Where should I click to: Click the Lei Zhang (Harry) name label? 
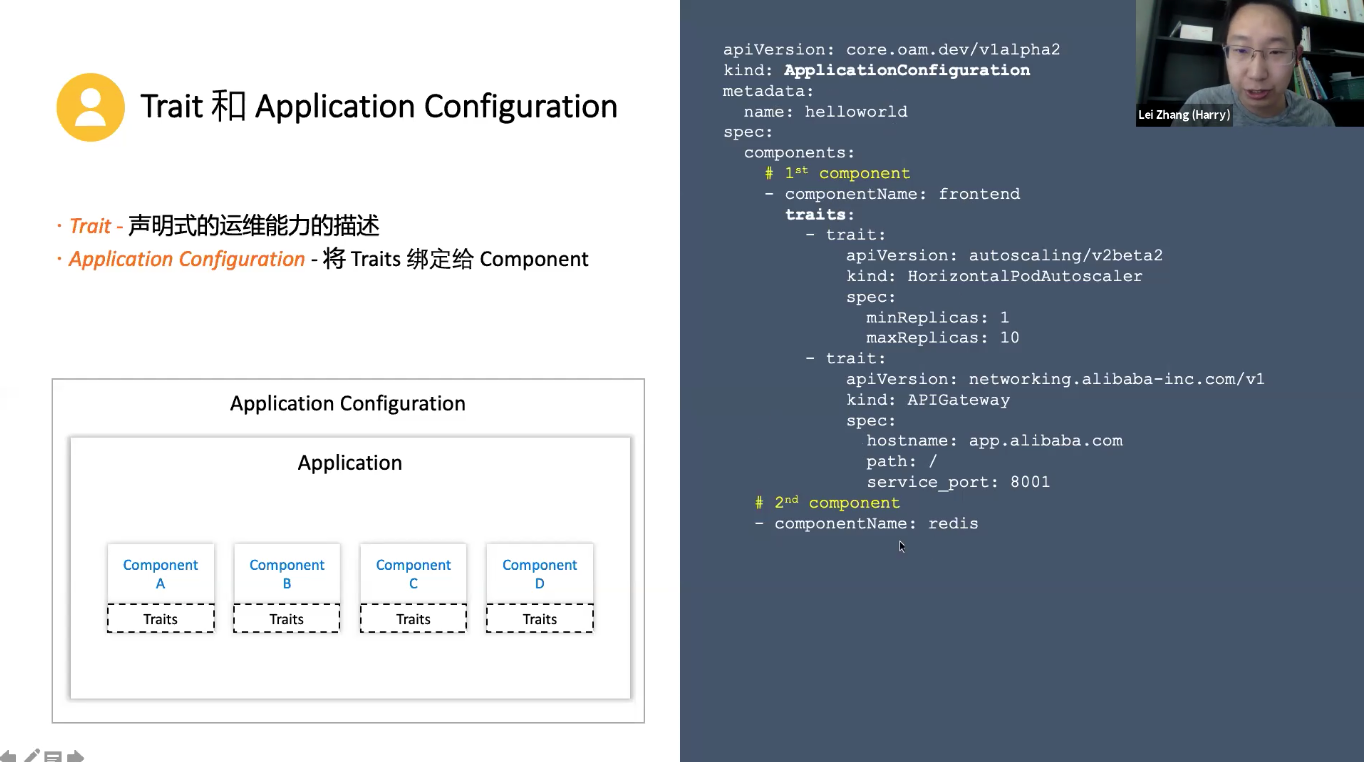tap(1184, 115)
